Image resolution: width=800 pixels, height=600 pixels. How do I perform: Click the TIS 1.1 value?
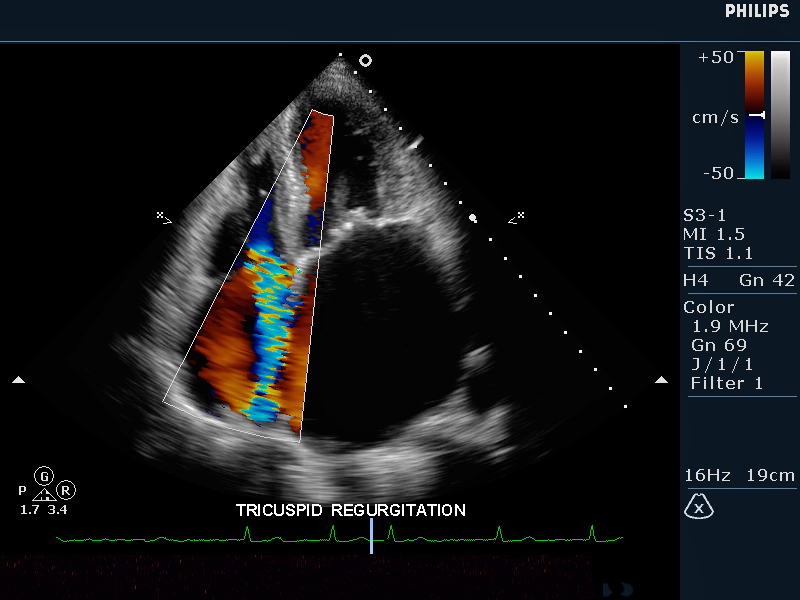click(718, 253)
